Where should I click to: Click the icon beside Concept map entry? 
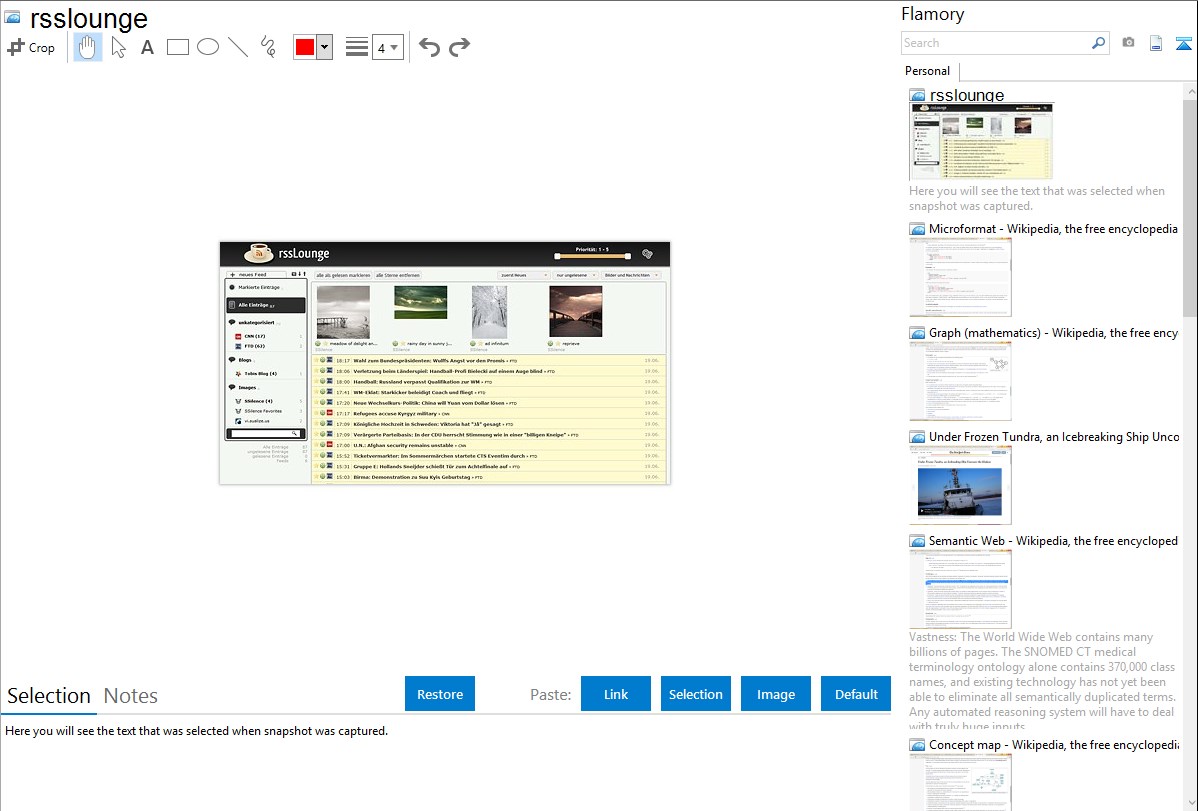[917, 744]
